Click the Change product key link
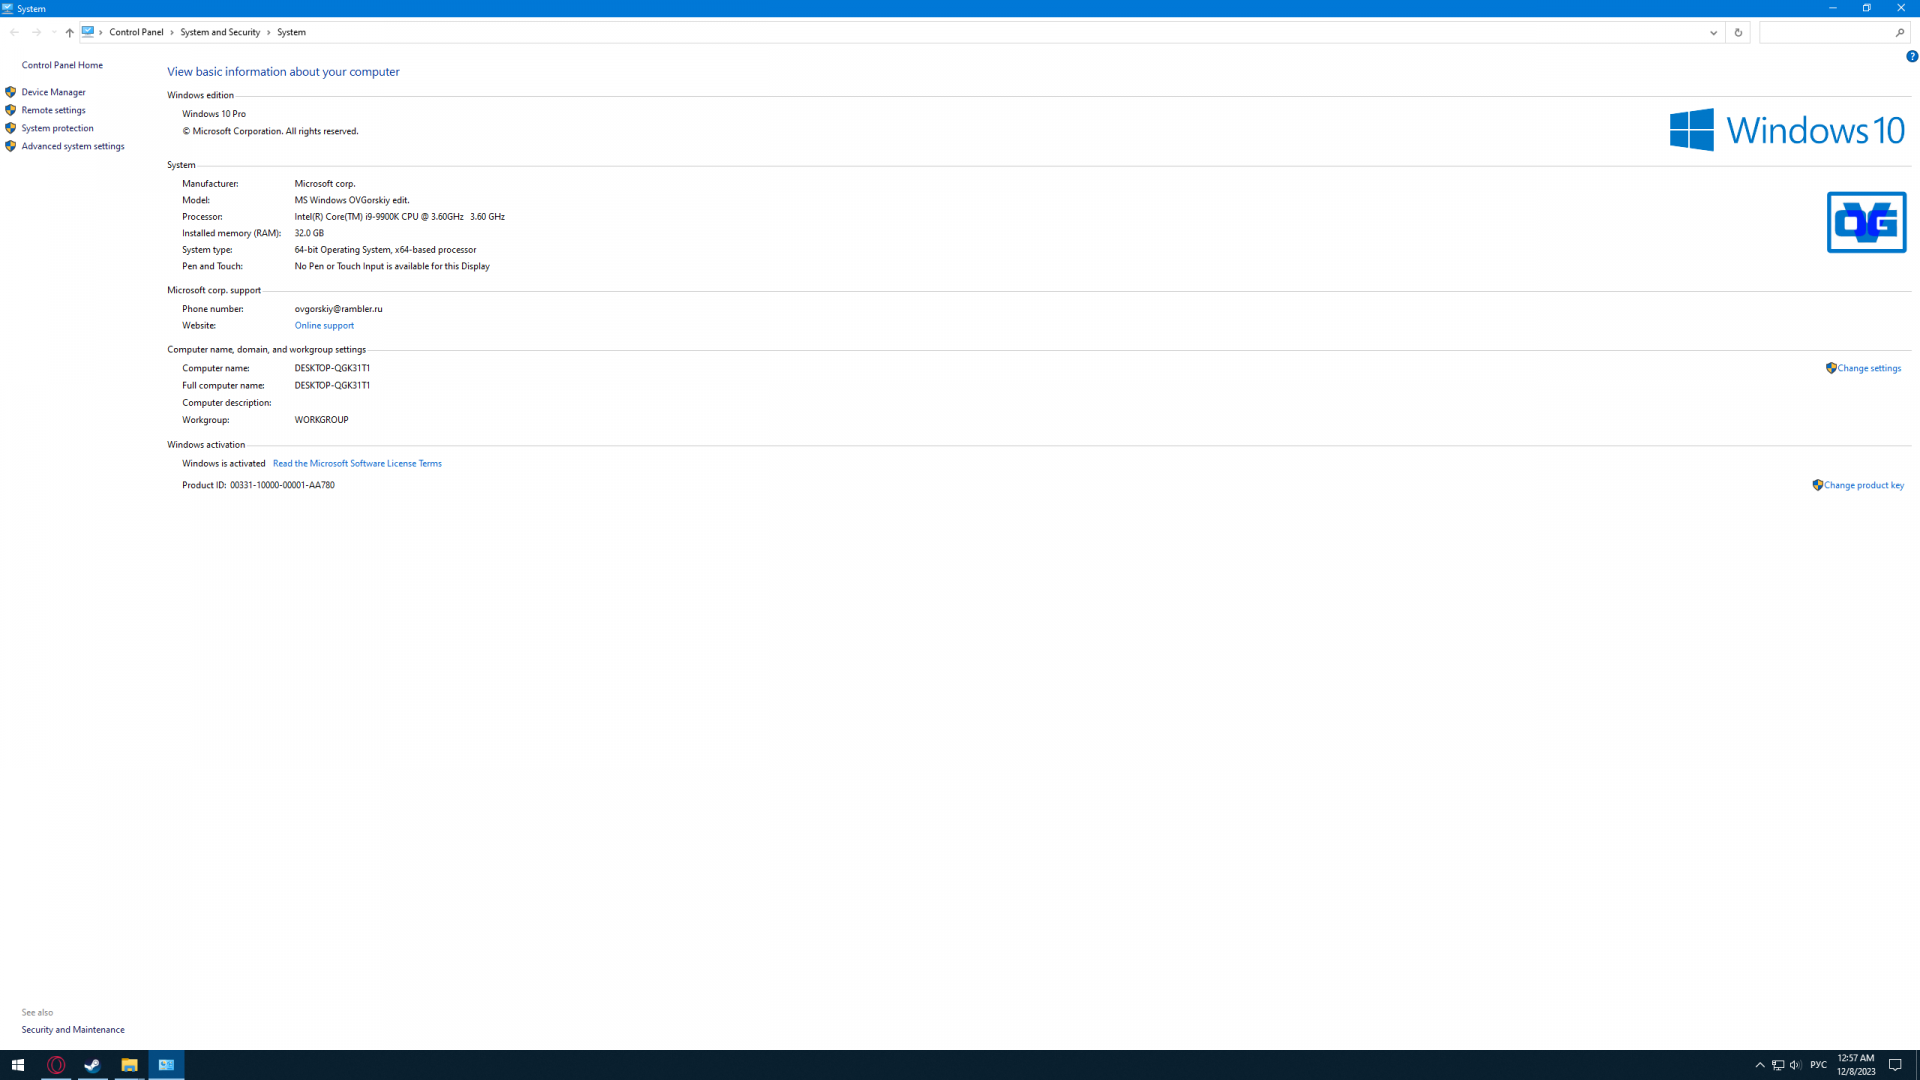The width and height of the screenshot is (1920, 1080). pyautogui.click(x=1863, y=485)
